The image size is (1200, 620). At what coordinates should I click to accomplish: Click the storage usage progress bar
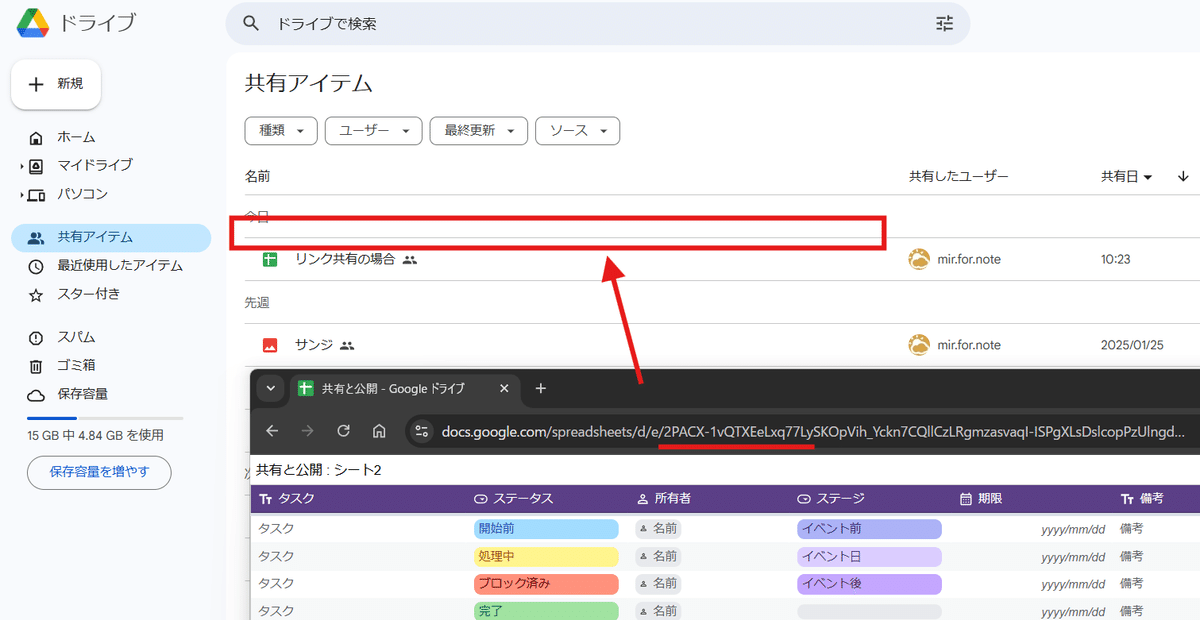[x=105, y=418]
